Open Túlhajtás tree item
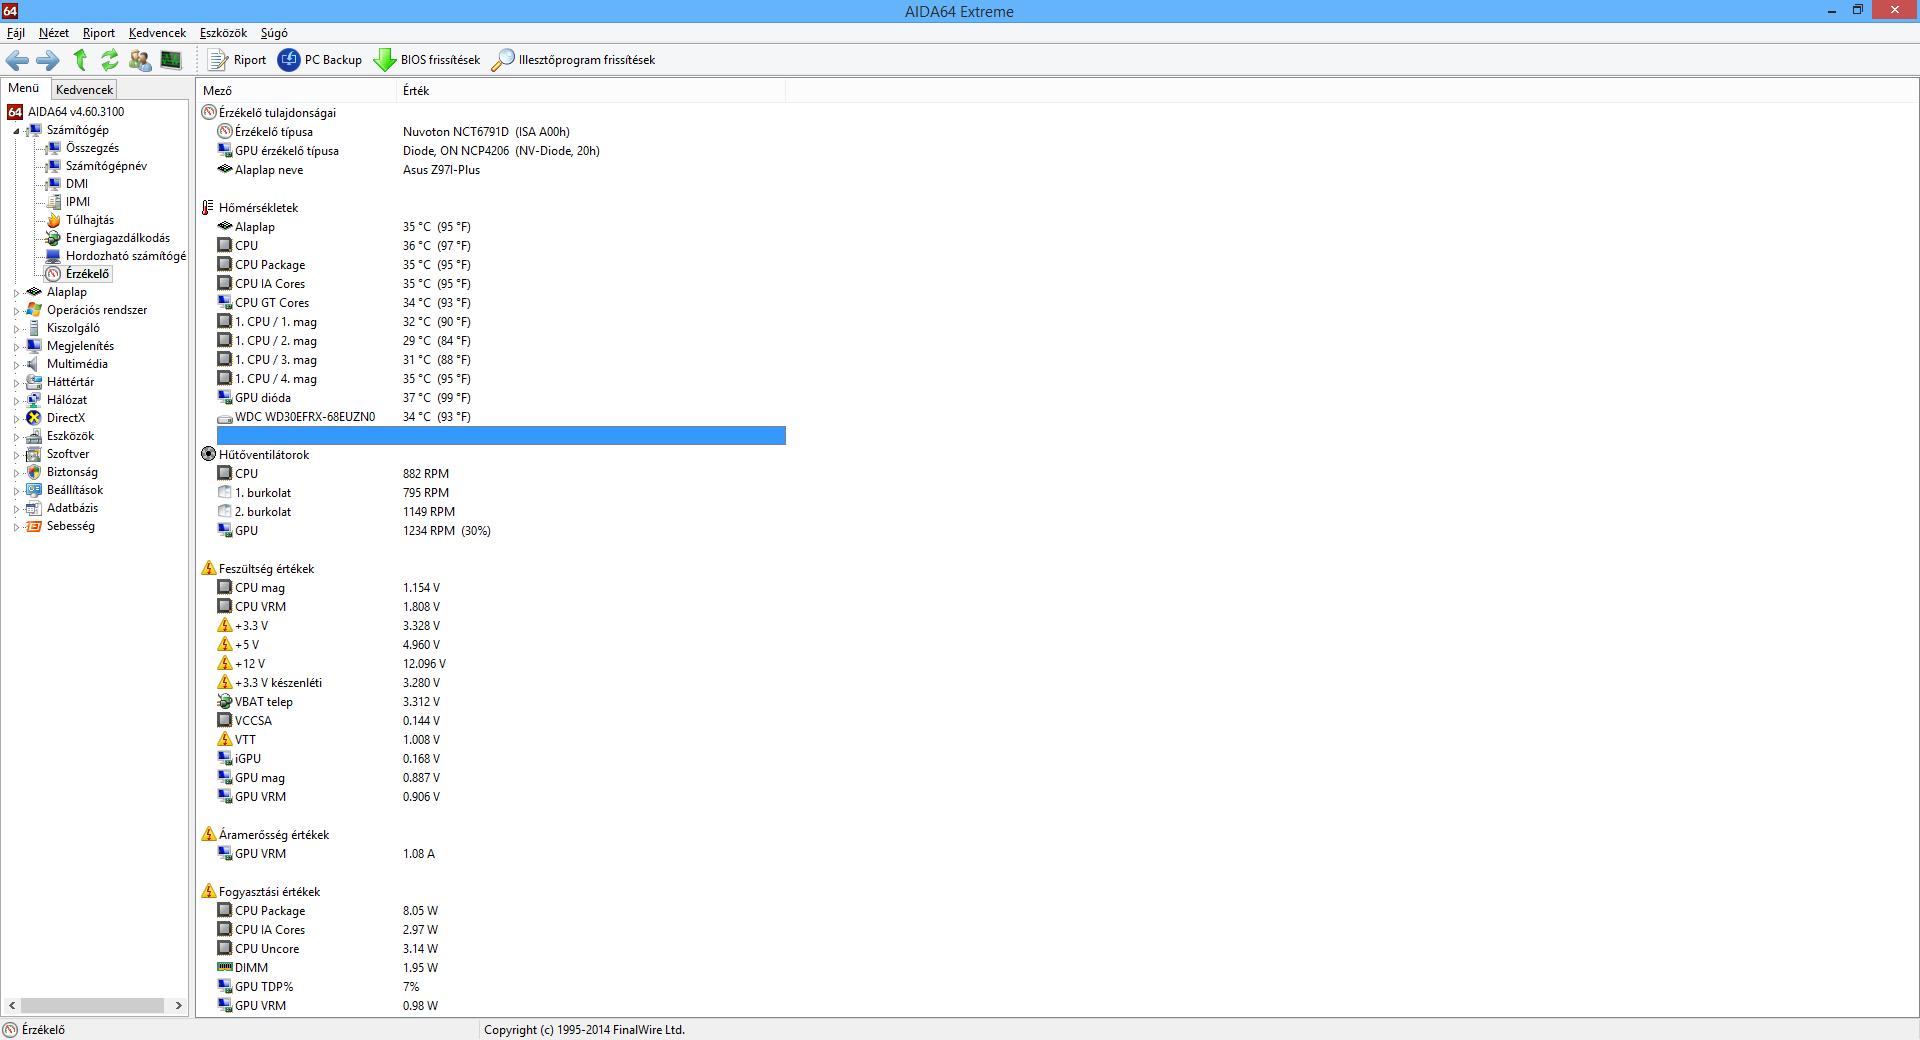The image size is (1920, 1040). tap(90, 220)
